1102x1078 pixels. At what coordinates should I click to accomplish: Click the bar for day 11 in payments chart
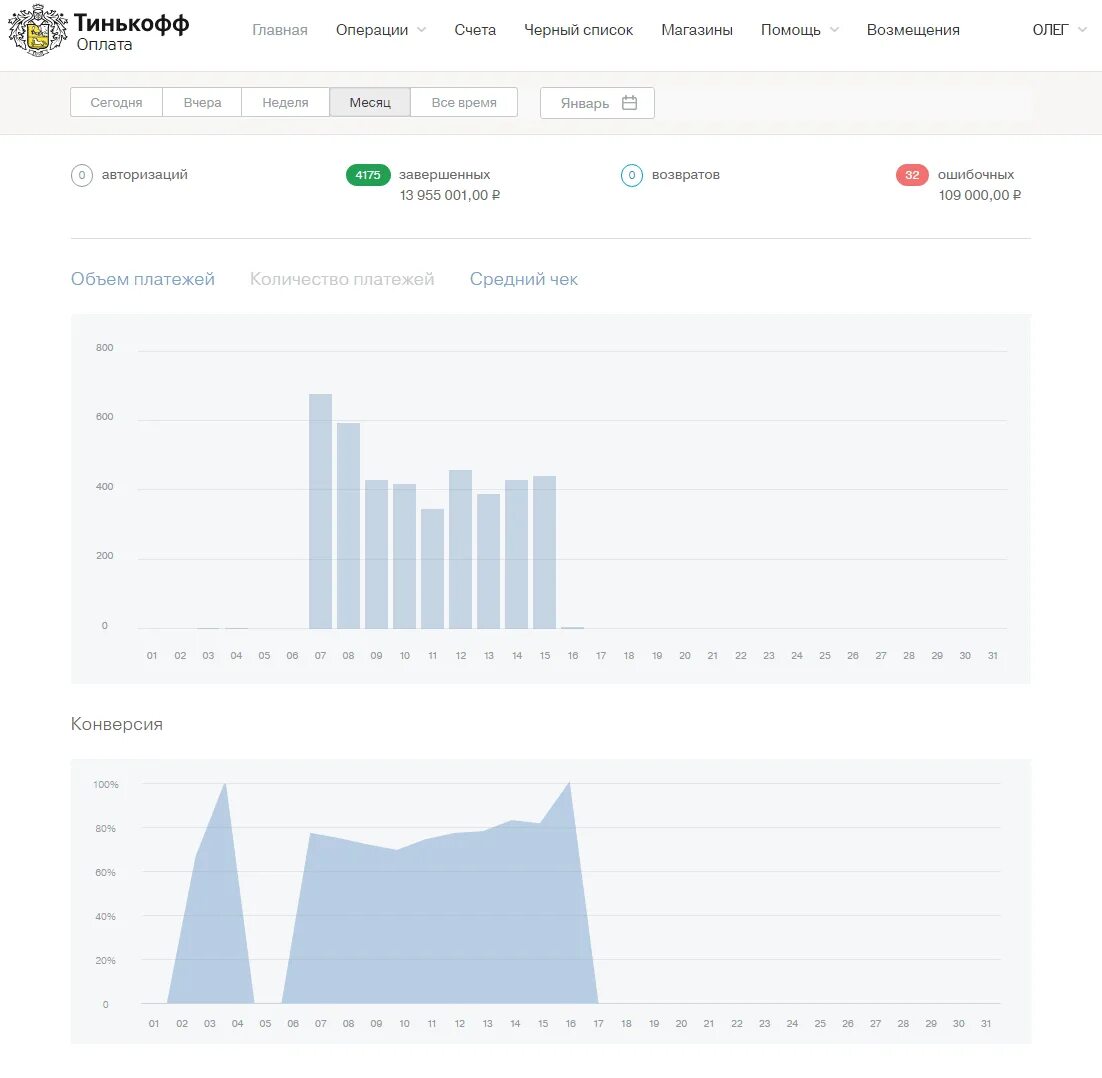coord(432,569)
